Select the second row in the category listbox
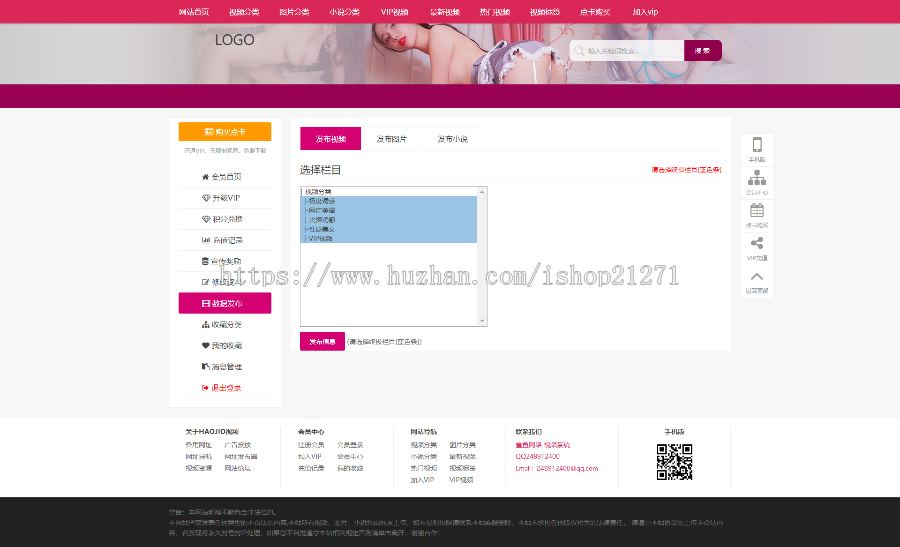 tap(389, 201)
